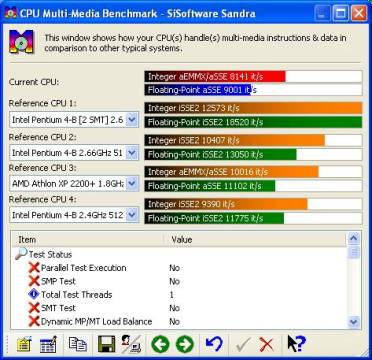Click the user/computer send icon in toolbar
Screen dimensions: 372x360
(x=131, y=344)
